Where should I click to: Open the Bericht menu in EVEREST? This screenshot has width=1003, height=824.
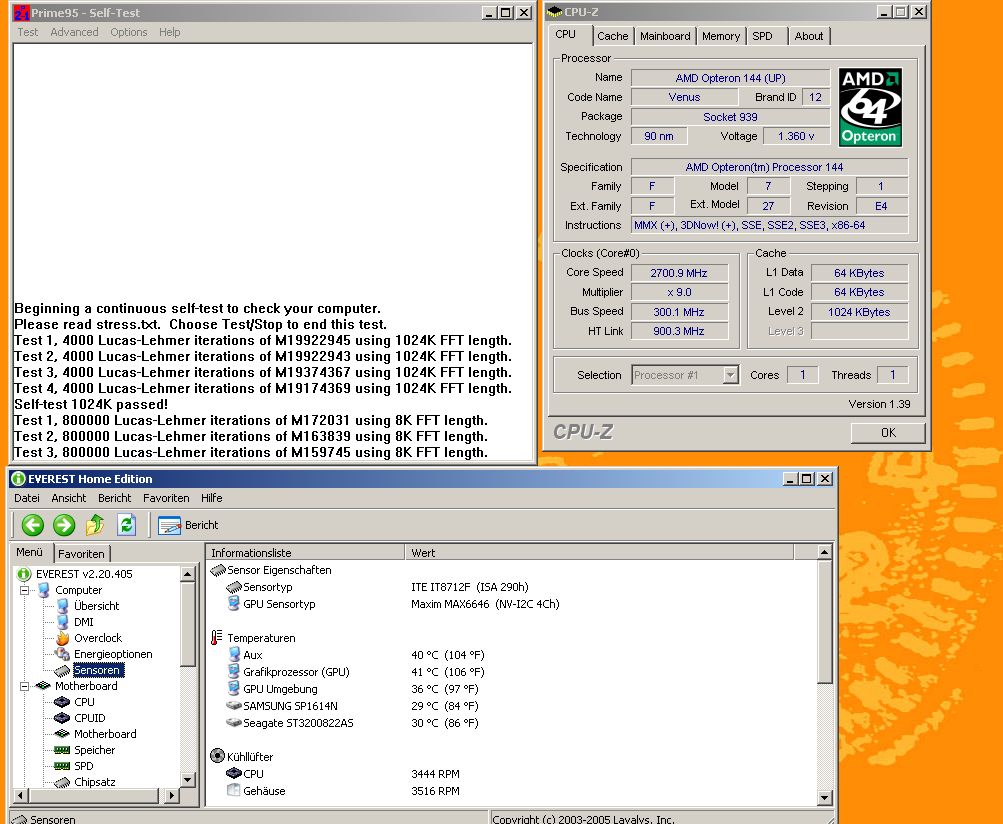[115, 498]
